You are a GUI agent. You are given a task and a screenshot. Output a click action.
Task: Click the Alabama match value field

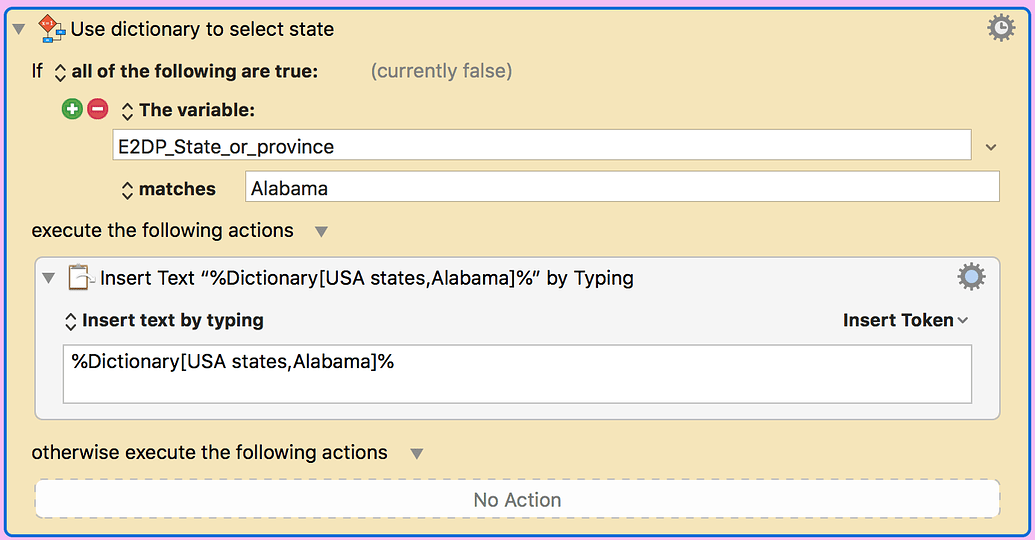tap(620, 188)
